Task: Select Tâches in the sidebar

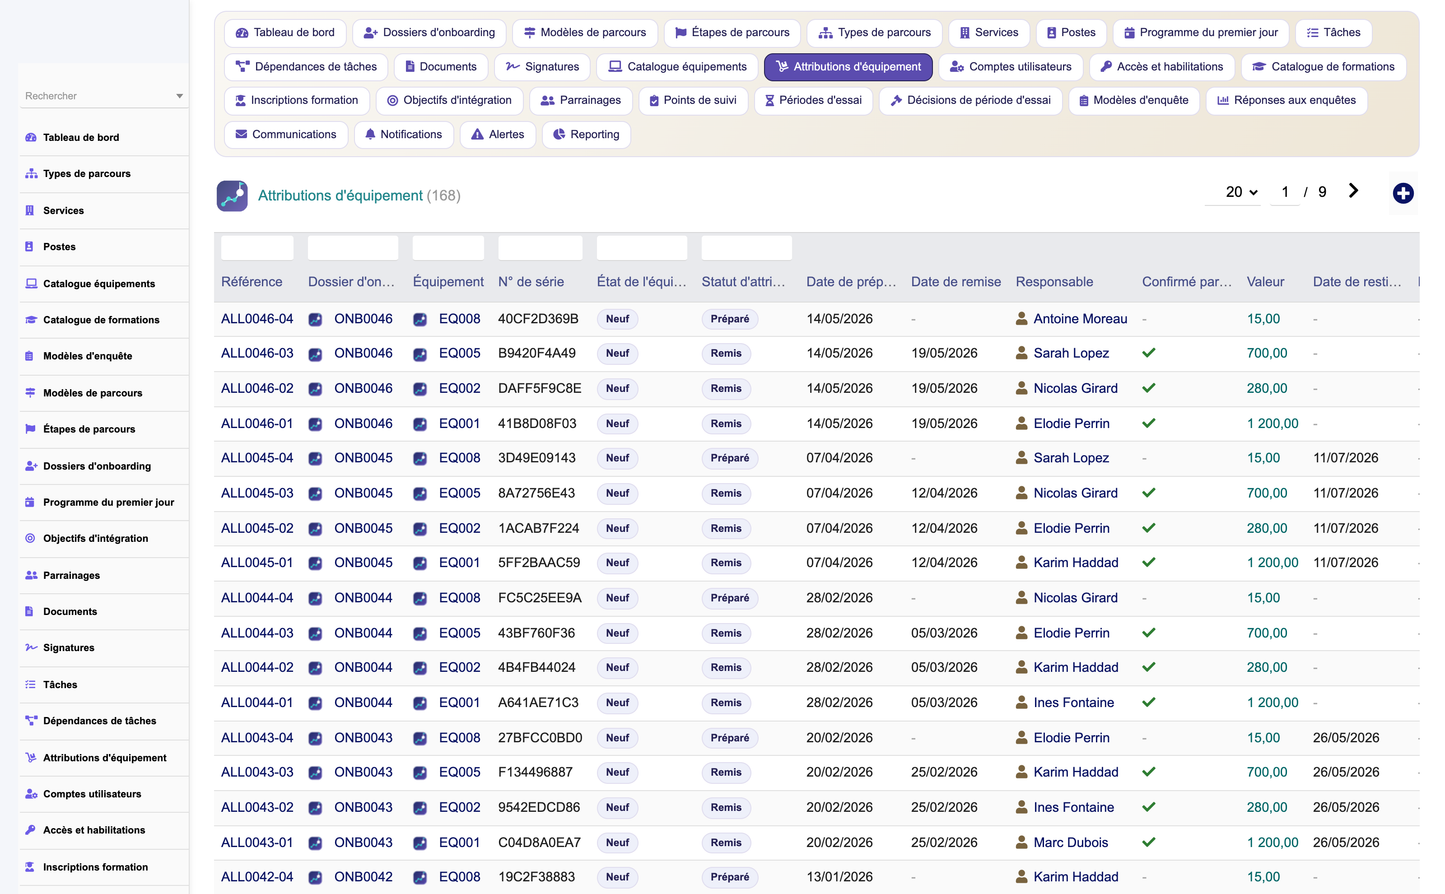Action: coord(60,685)
